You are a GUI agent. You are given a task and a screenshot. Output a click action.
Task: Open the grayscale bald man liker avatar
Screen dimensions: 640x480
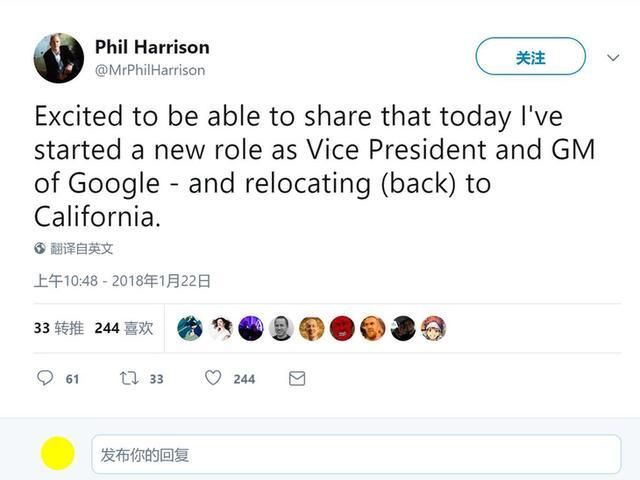click(281, 328)
